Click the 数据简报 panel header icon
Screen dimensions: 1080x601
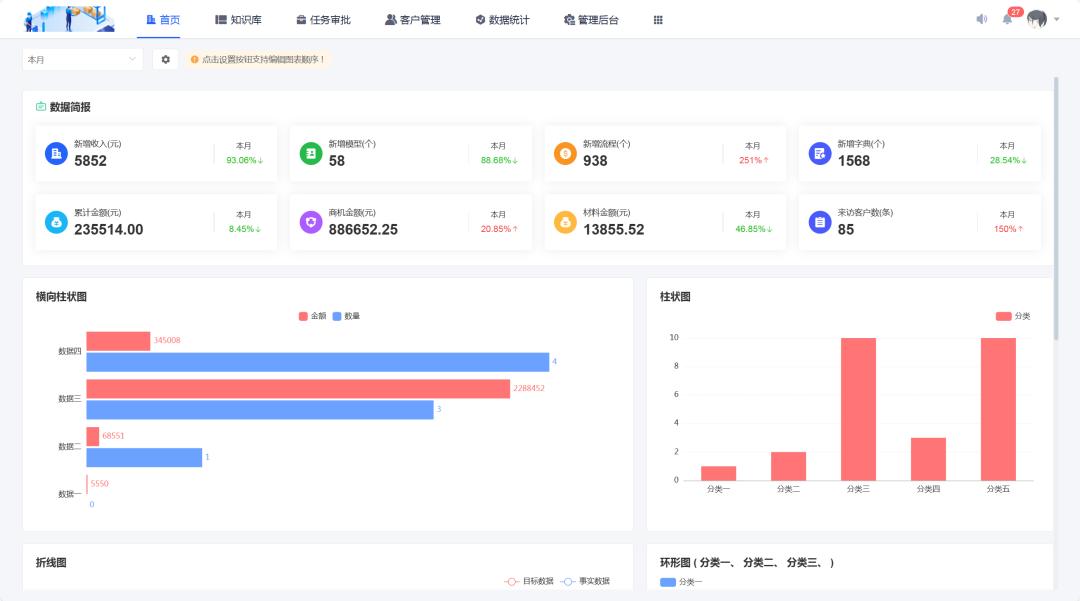(x=41, y=105)
